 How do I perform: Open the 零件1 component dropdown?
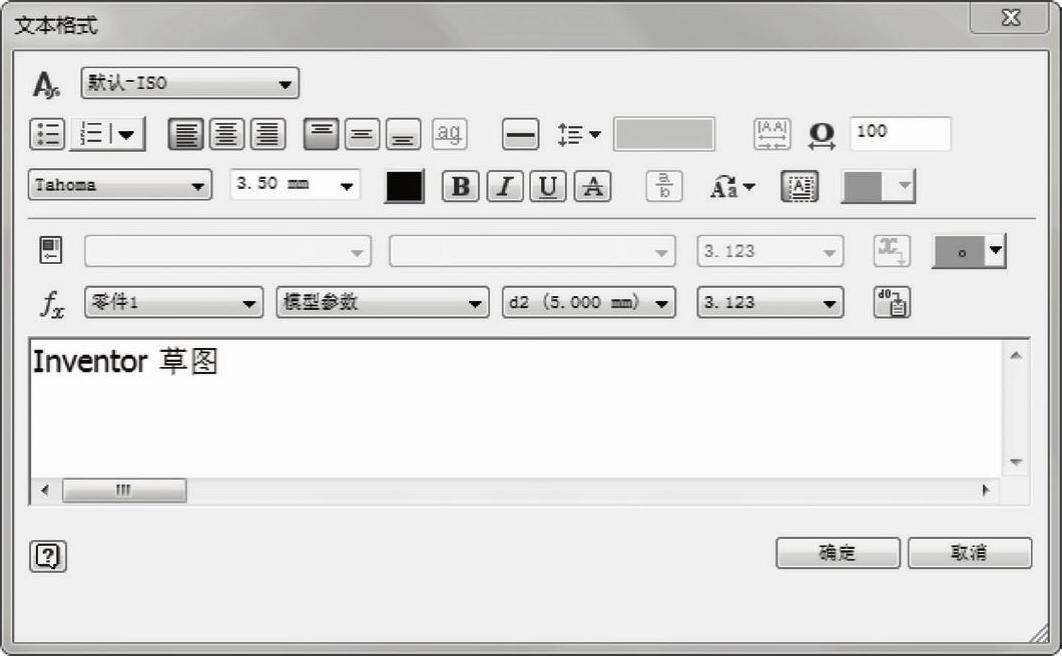tap(174, 302)
